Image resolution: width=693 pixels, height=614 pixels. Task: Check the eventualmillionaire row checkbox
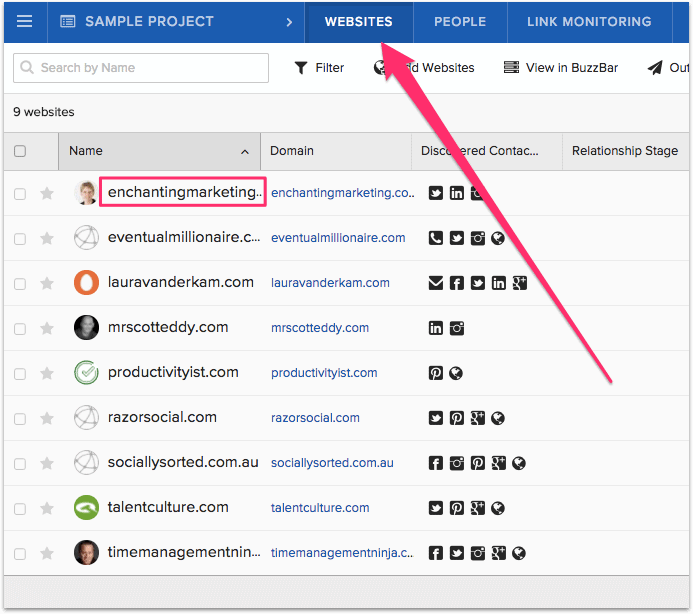pos(20,239)
